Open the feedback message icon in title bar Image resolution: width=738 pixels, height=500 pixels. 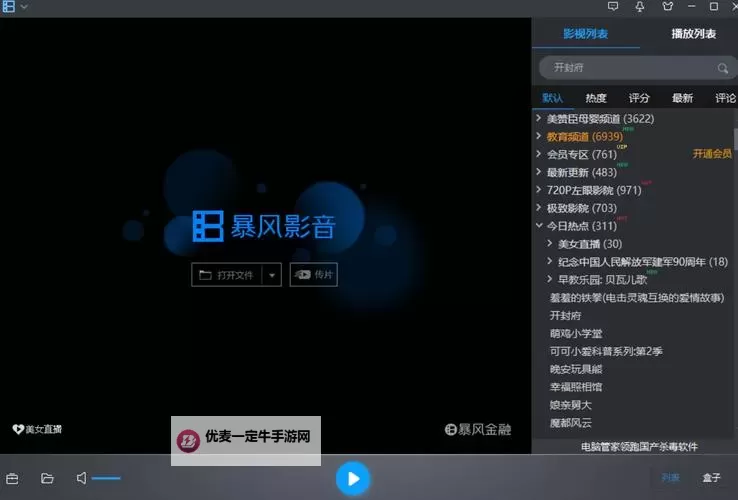613,7
